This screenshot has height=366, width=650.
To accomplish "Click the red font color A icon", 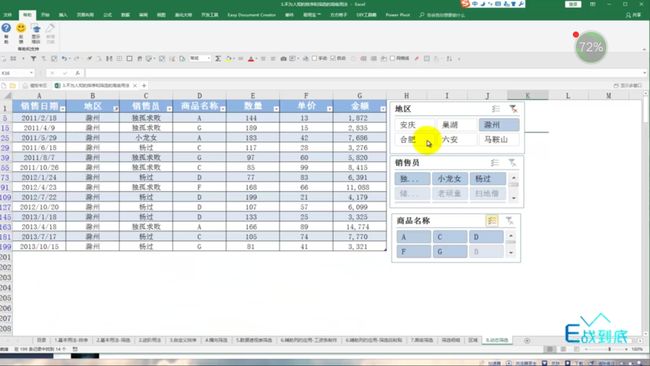I will [251, 59].
